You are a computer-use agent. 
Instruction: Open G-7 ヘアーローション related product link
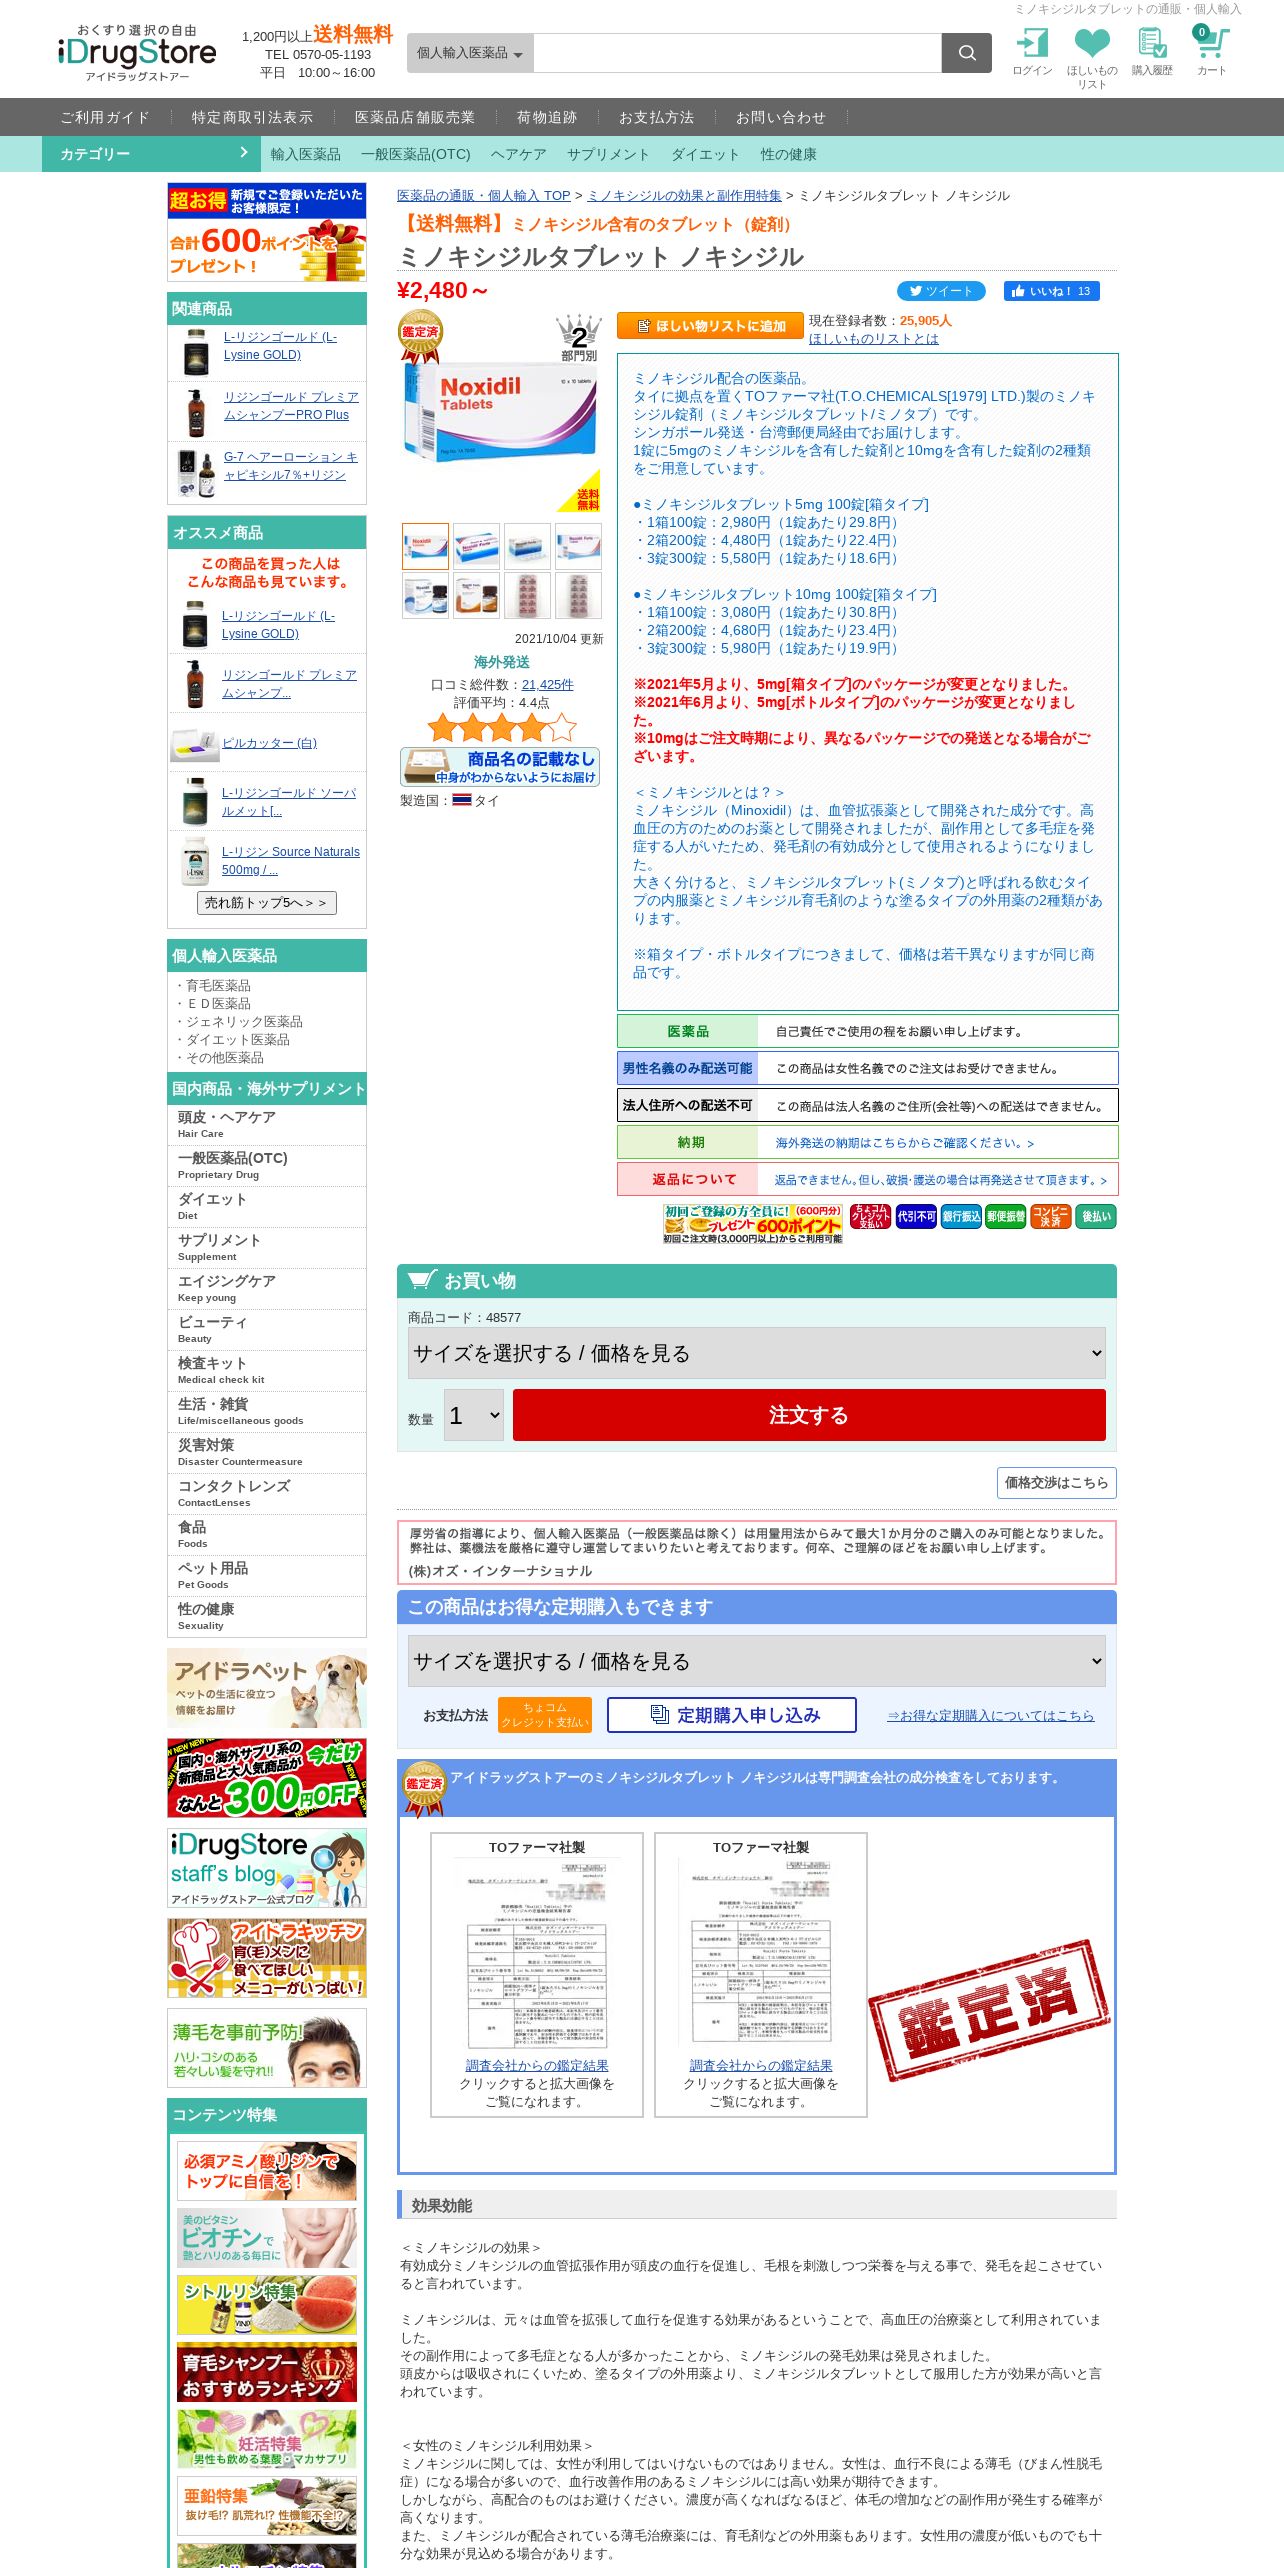point(290,466)
